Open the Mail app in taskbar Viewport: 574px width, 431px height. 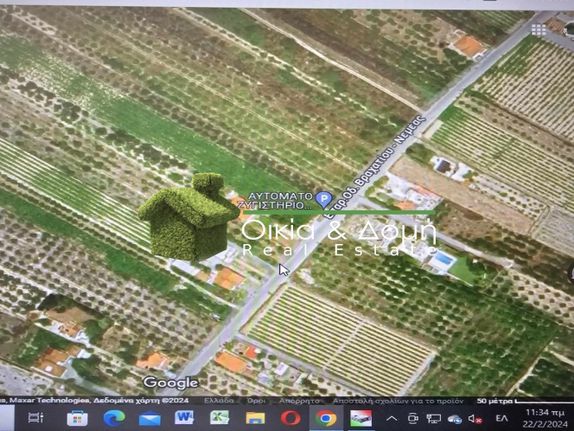click(x=149, y=419)
